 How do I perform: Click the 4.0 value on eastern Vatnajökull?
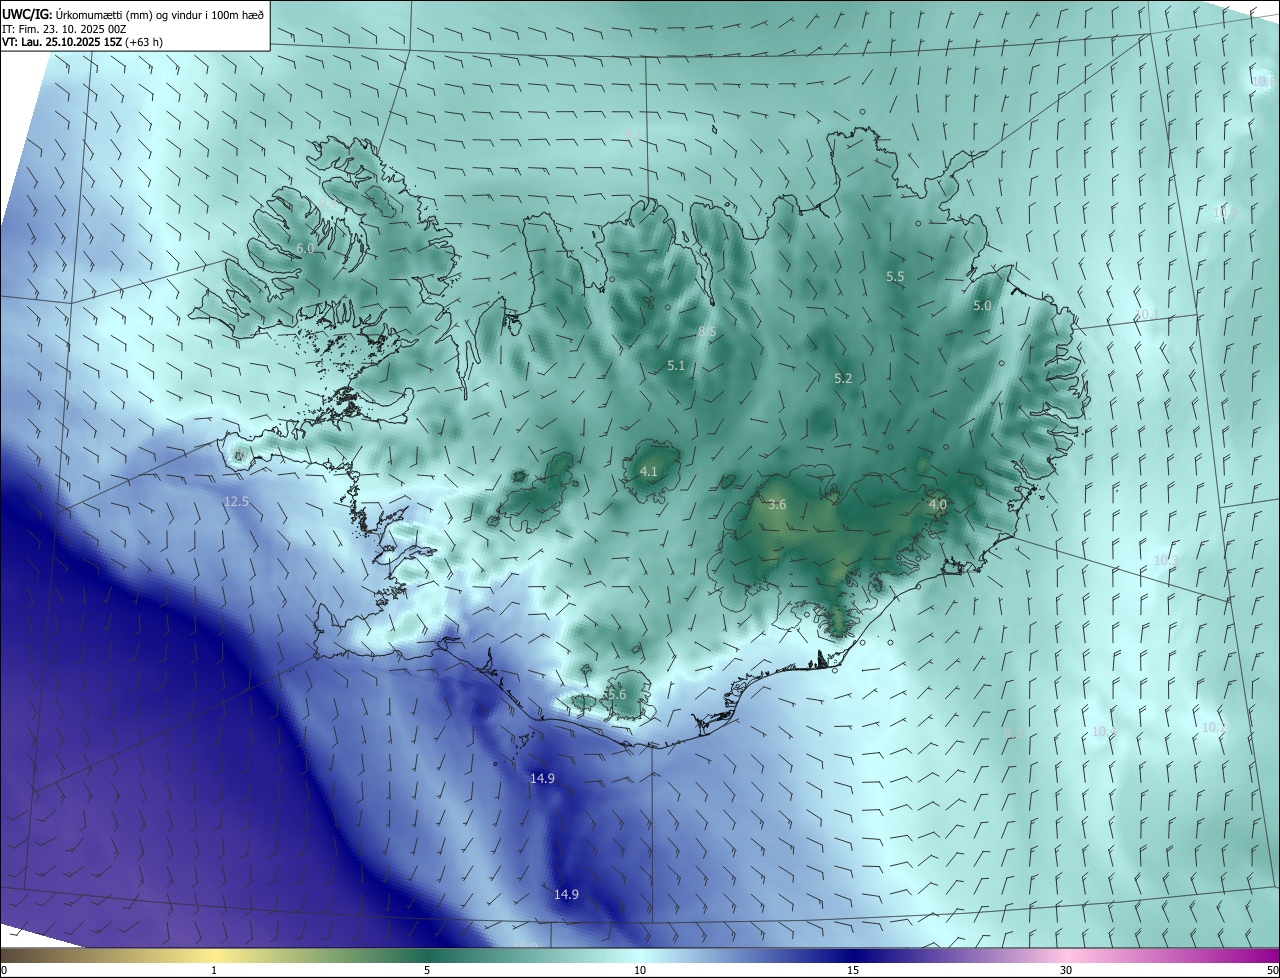point(937,505)
